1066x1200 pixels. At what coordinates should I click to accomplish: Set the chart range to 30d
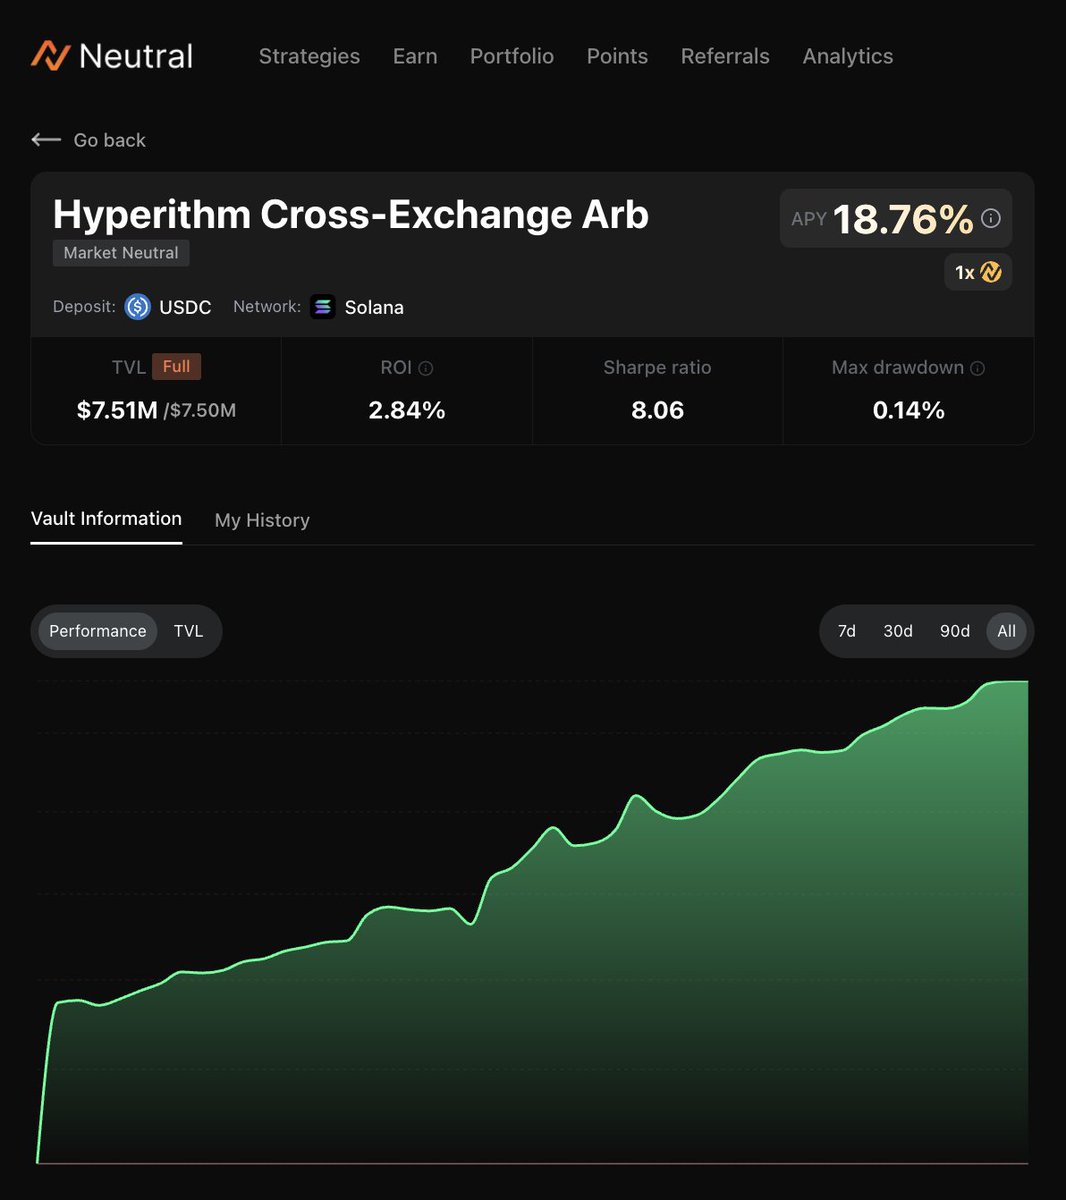[898, 631]
